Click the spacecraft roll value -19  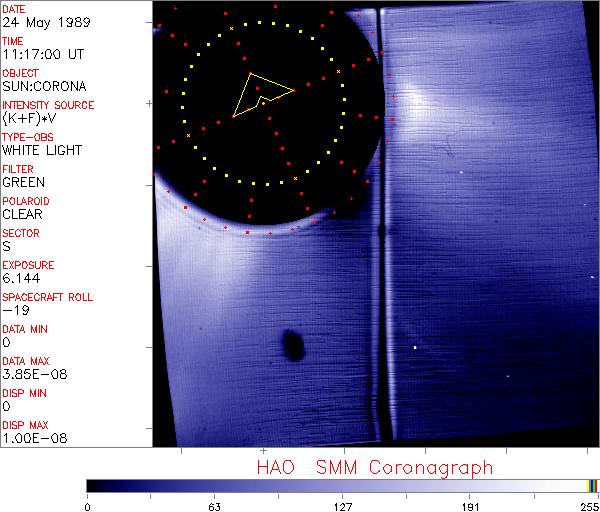[x=14, y=310]
